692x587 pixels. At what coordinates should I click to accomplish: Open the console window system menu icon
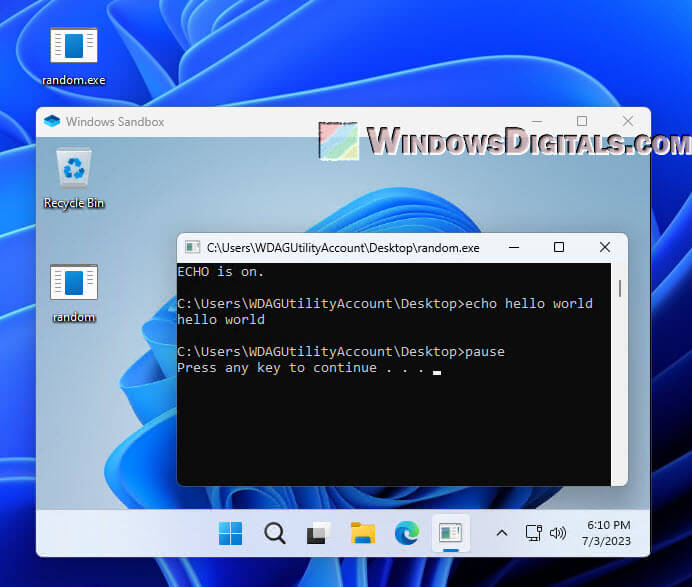(x=192, y=247)
